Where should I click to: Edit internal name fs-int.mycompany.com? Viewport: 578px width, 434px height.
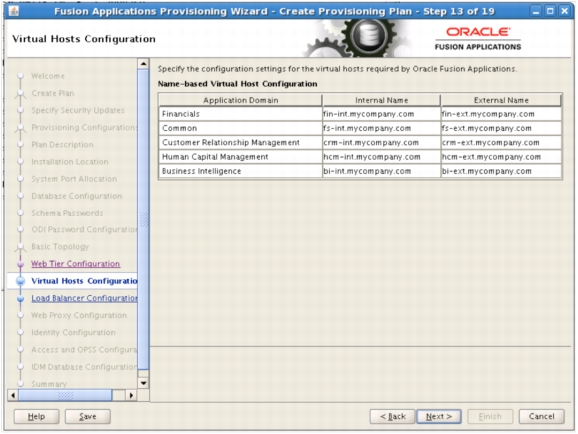coord(381,128)
